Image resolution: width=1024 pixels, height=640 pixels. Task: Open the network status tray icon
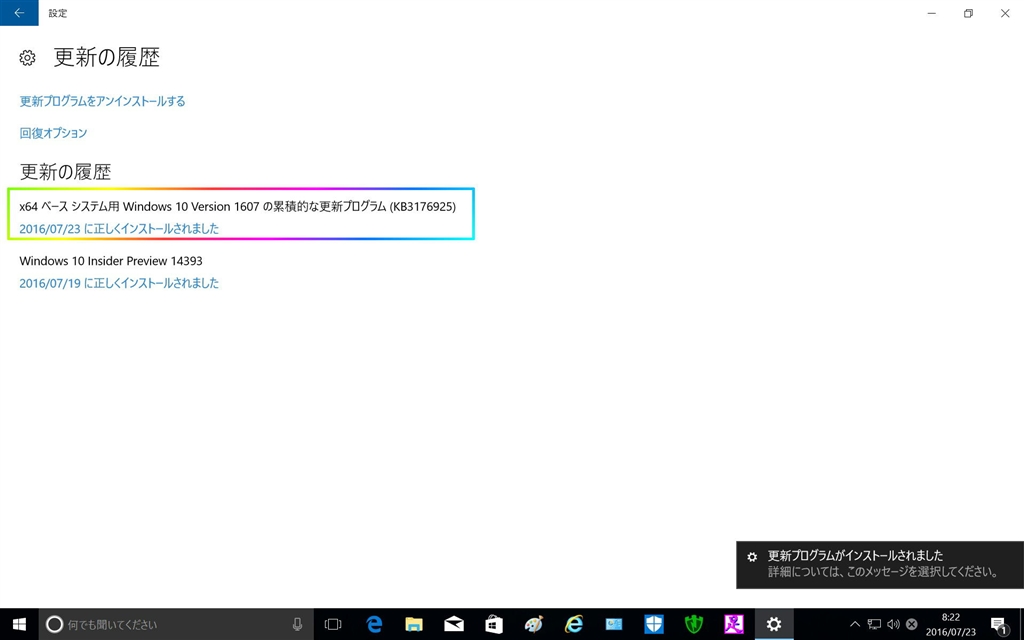click(x=874, y=624)
